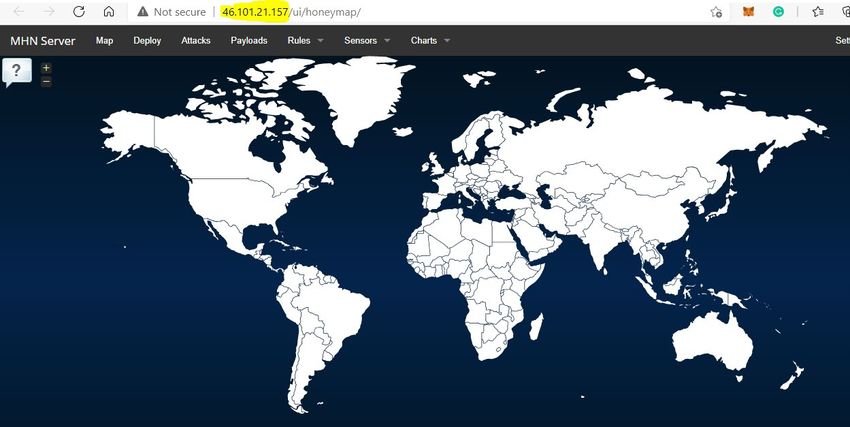Screen dimensions: 850x427
Task: Click the Not secure label text
Action: [x=179, y=12]
